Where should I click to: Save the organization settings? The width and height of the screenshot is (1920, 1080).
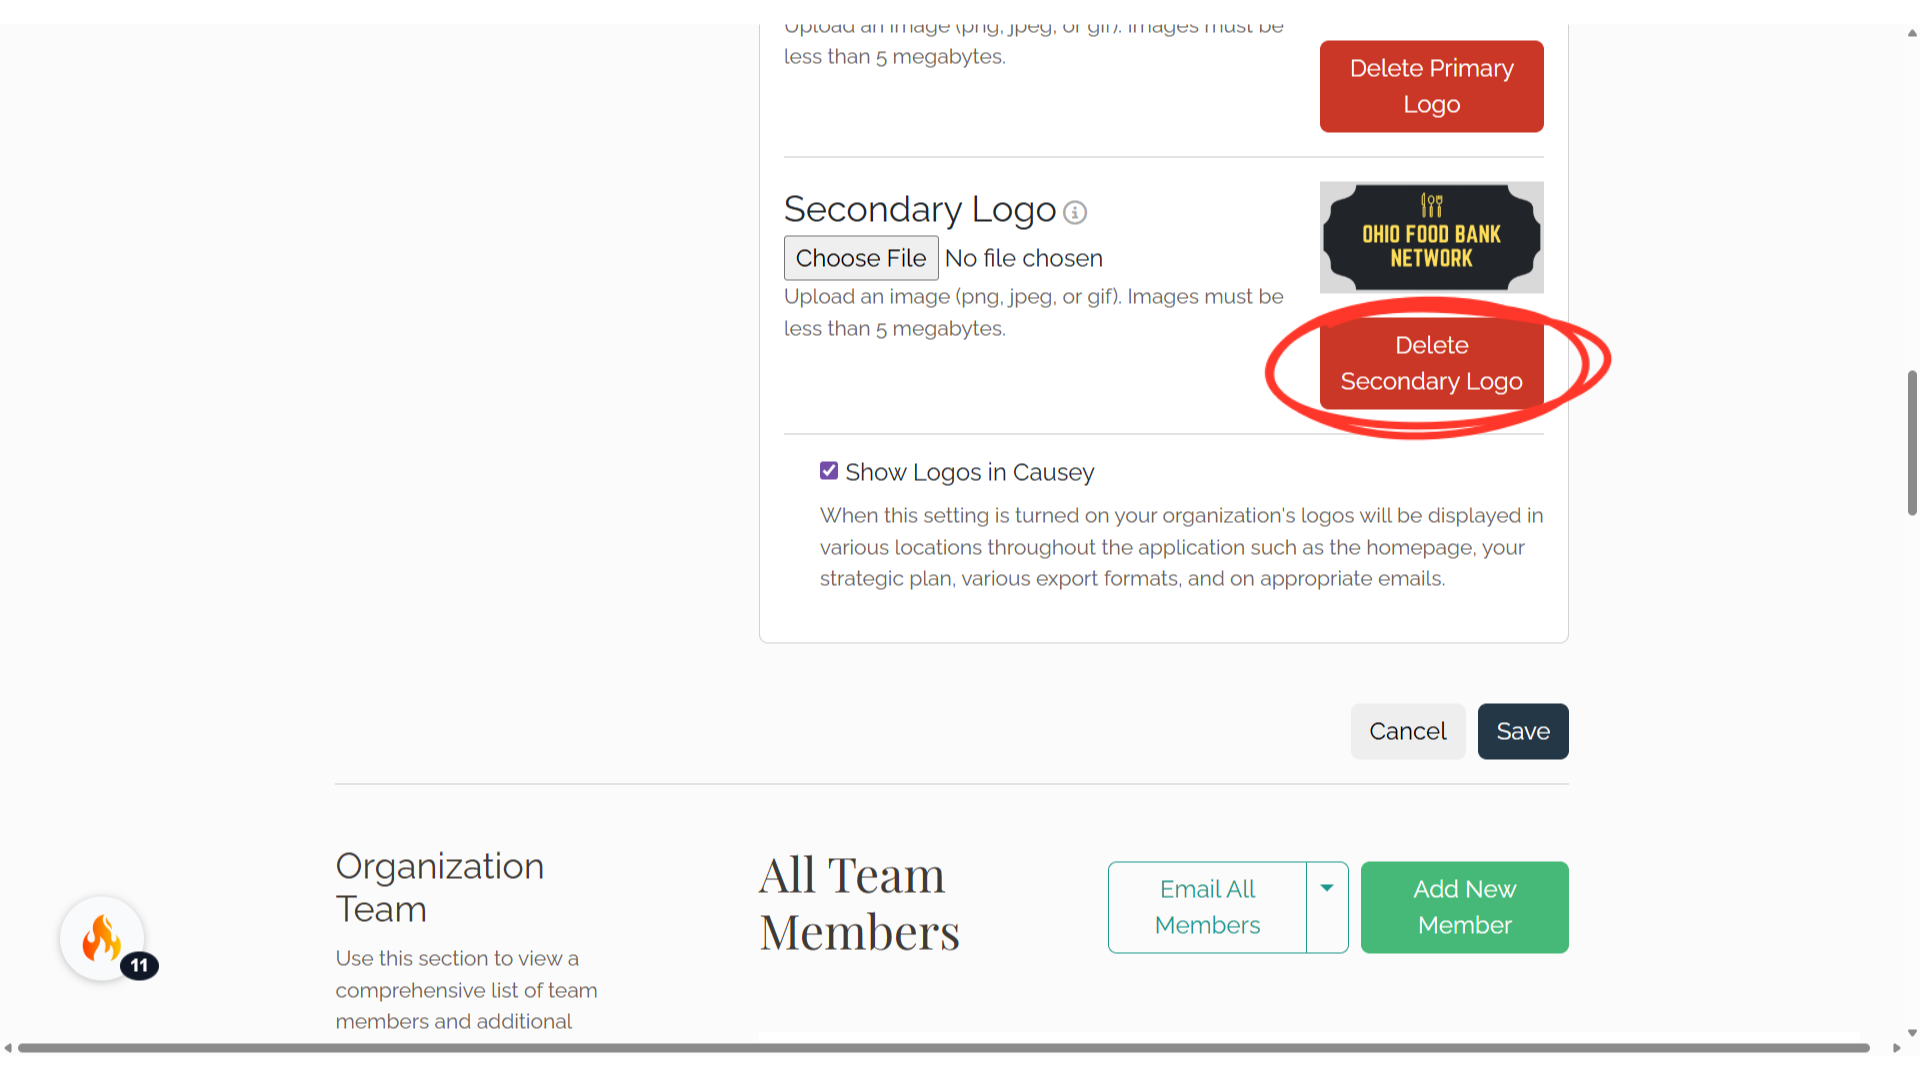[x=1523, y=731]
